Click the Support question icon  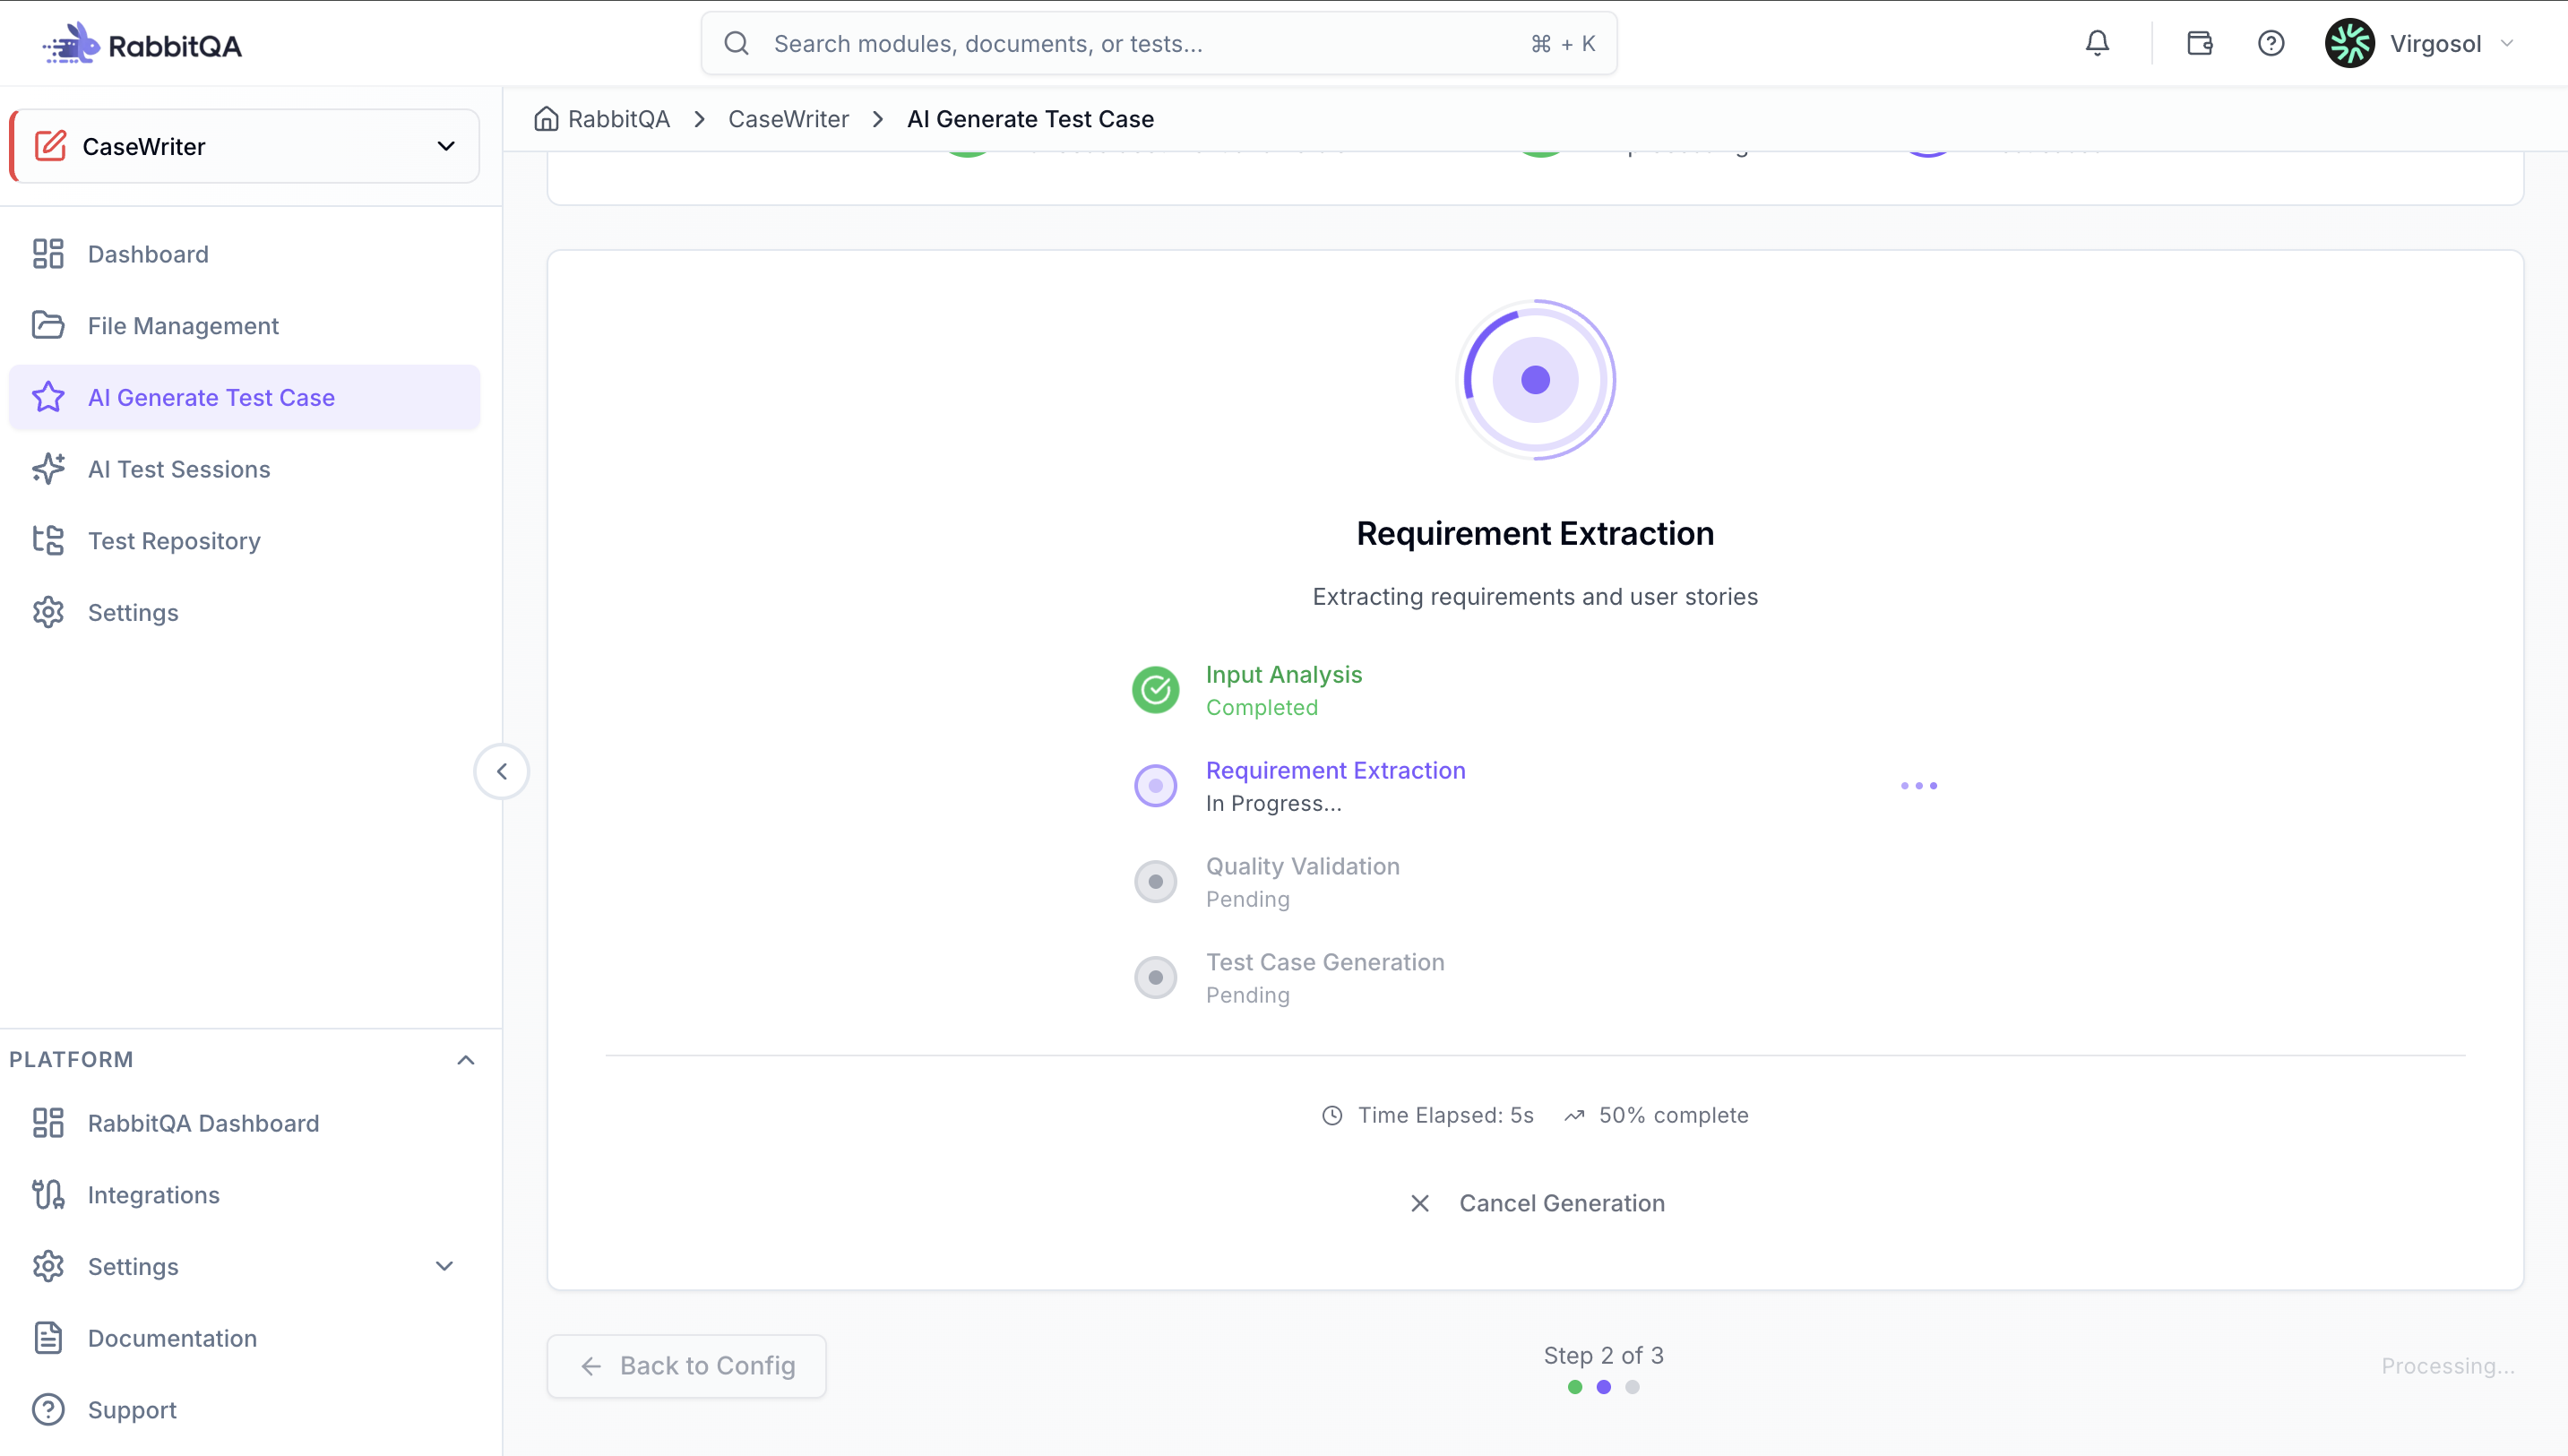click(x=48, y=1410)
